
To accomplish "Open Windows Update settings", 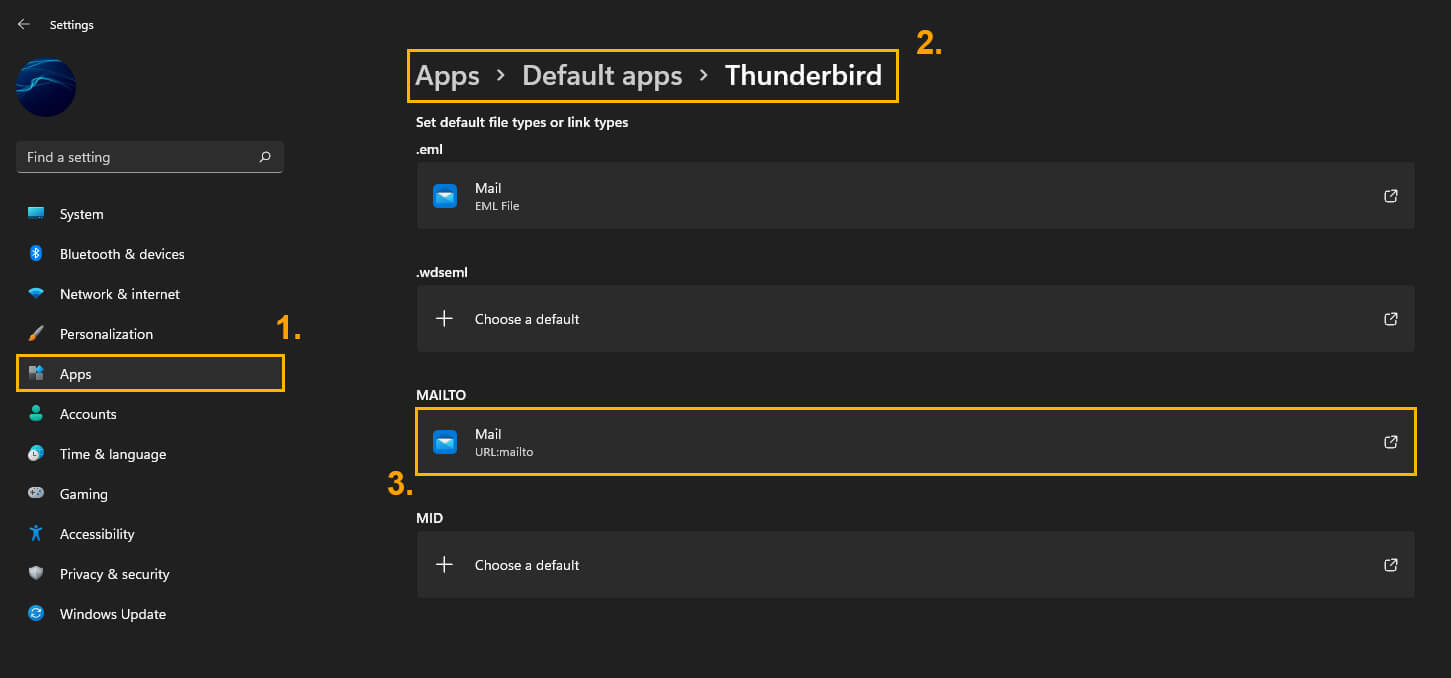I will coord(150,614).
